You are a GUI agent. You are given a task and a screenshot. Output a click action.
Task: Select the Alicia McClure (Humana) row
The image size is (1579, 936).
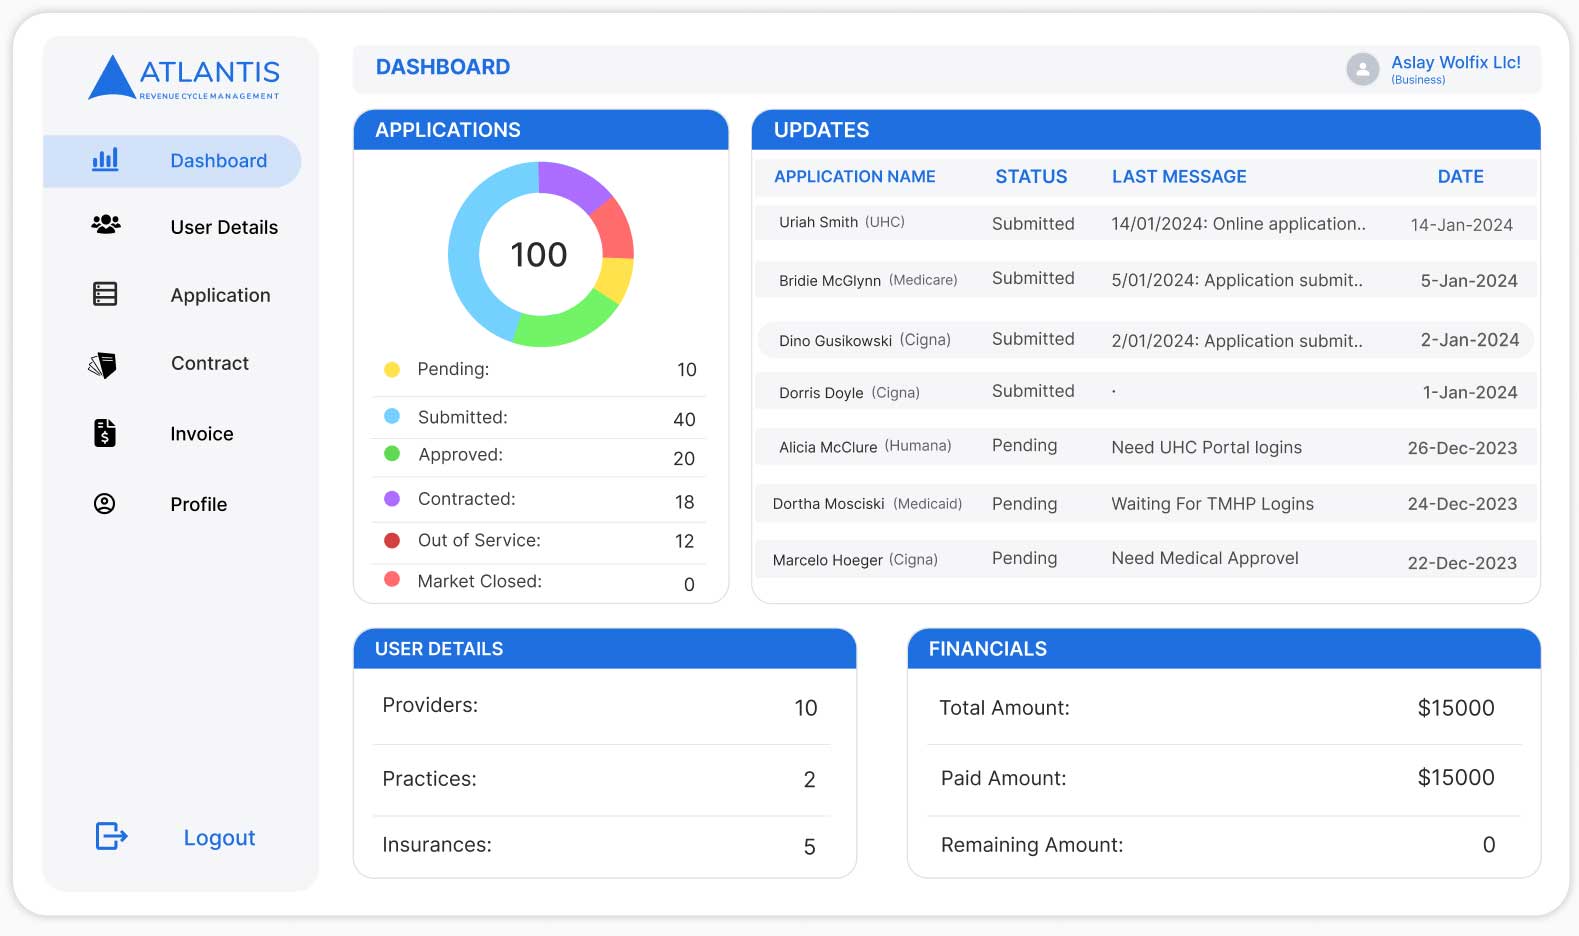coord(1145,447)
